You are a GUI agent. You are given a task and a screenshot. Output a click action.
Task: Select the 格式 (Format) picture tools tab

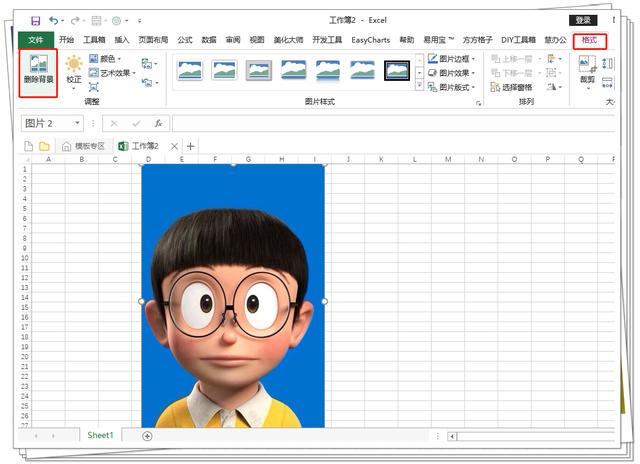pos(589,40)
